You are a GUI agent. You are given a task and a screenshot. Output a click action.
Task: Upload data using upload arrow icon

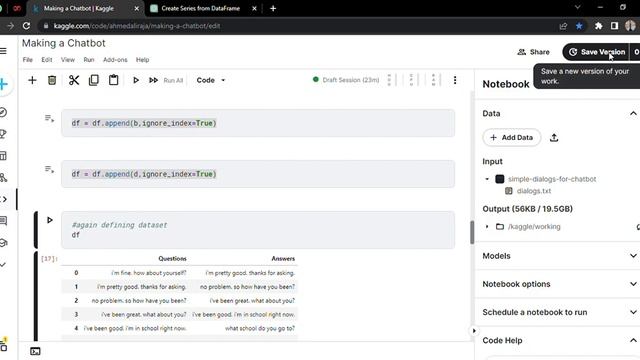click(554, 138)
